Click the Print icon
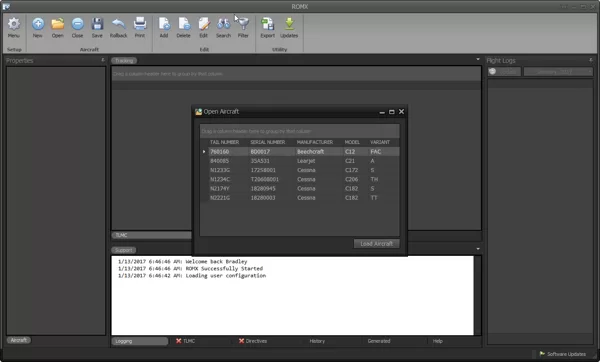The height and width of the screenshot is (362, 600). pos(140,24)
